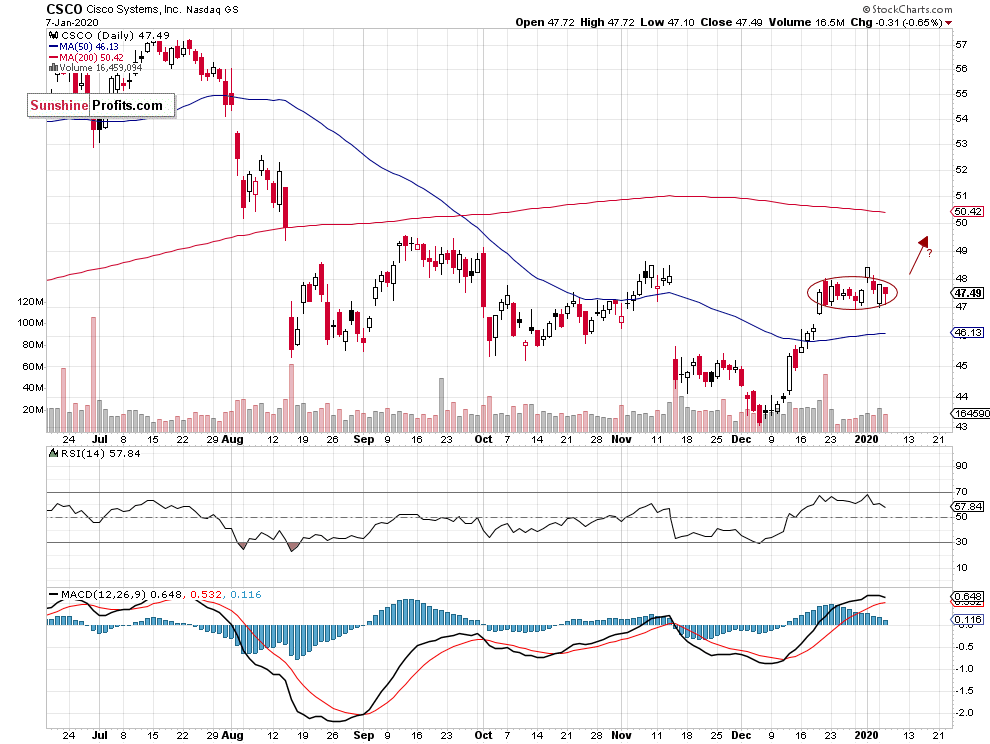This screenshot has height=744, width=990.
Task: Click the '2020' label under the price chart
Action: click(x=866, y=439)
